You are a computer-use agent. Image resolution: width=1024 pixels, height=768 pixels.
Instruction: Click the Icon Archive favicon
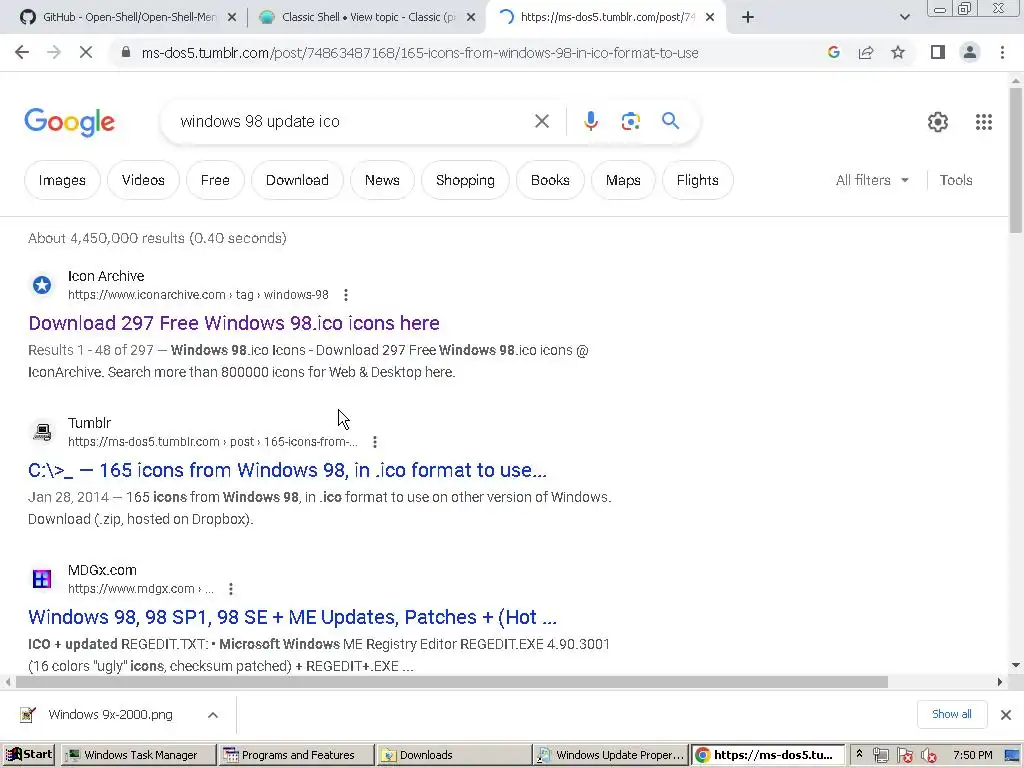coord(42,285)
